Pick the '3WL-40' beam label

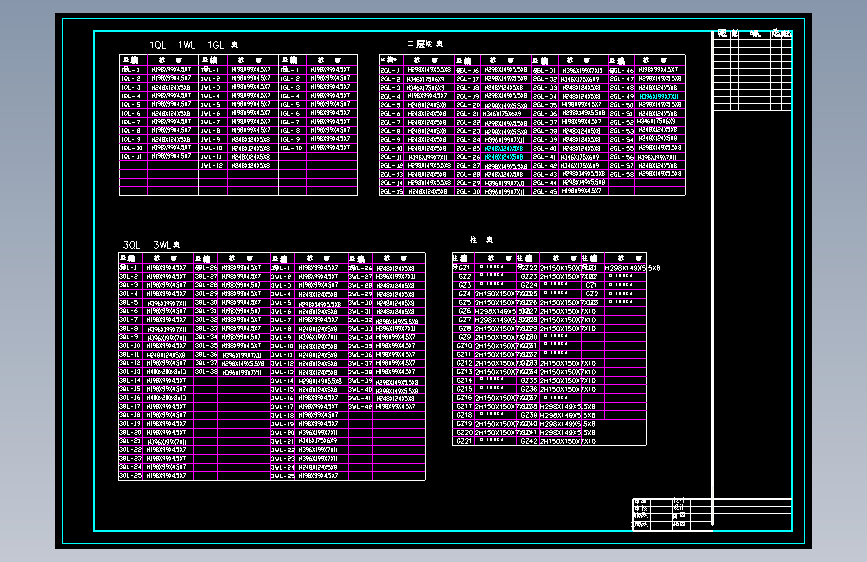pyautogui.click(x=361, y=389)
